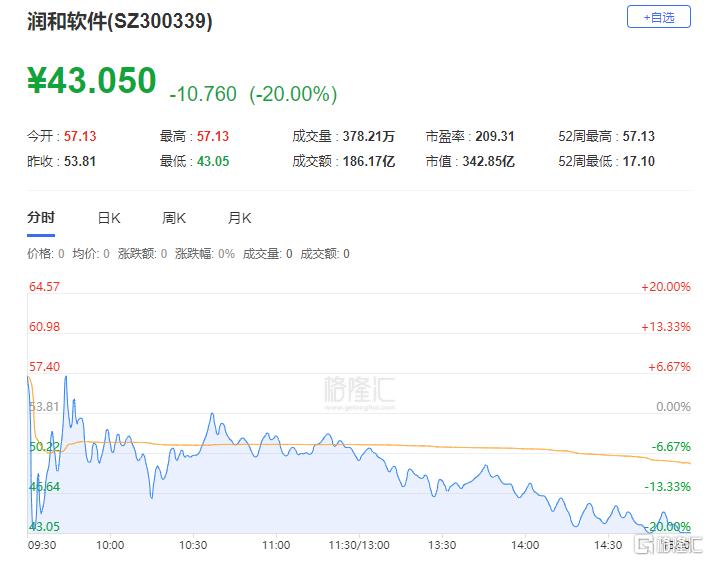
Task: Select the stock title 润和软件(SZ300339)
Action: coord(120,21)
